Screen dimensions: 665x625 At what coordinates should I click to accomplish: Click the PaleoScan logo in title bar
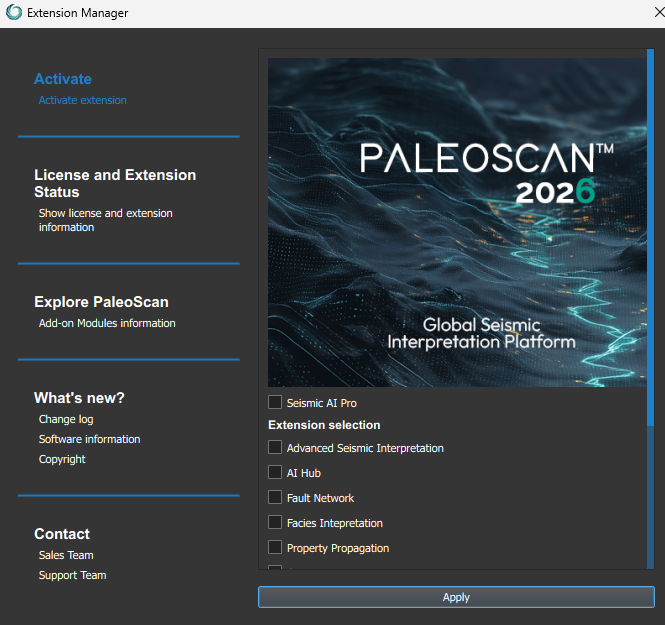coord(14,12)
